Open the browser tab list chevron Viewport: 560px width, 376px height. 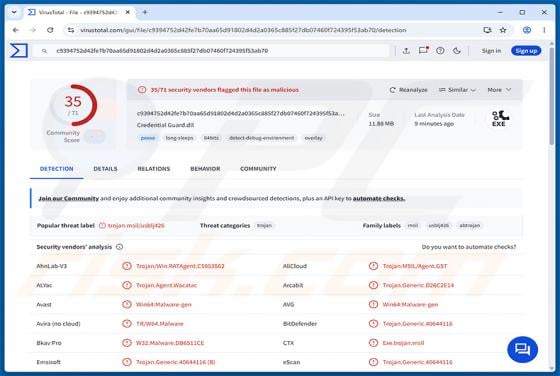pyautogui.click(x=14, y=12)
